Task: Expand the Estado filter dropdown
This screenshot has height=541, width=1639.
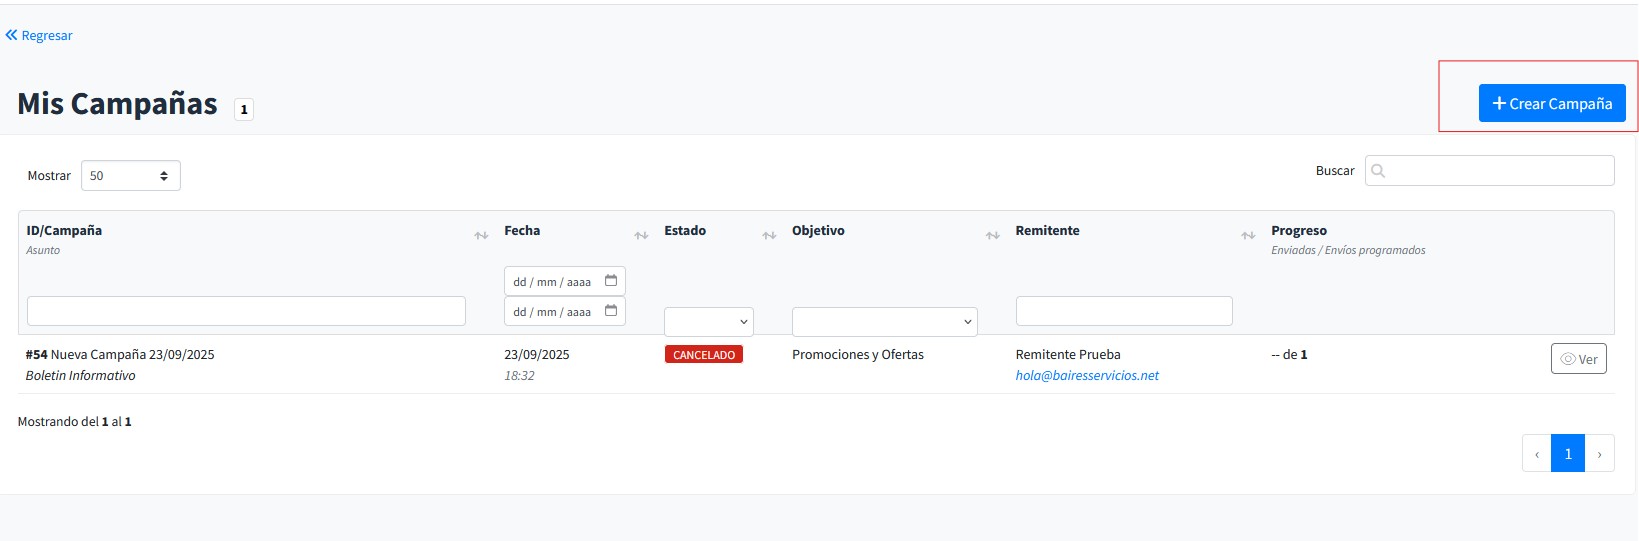Action: point(708,322)
